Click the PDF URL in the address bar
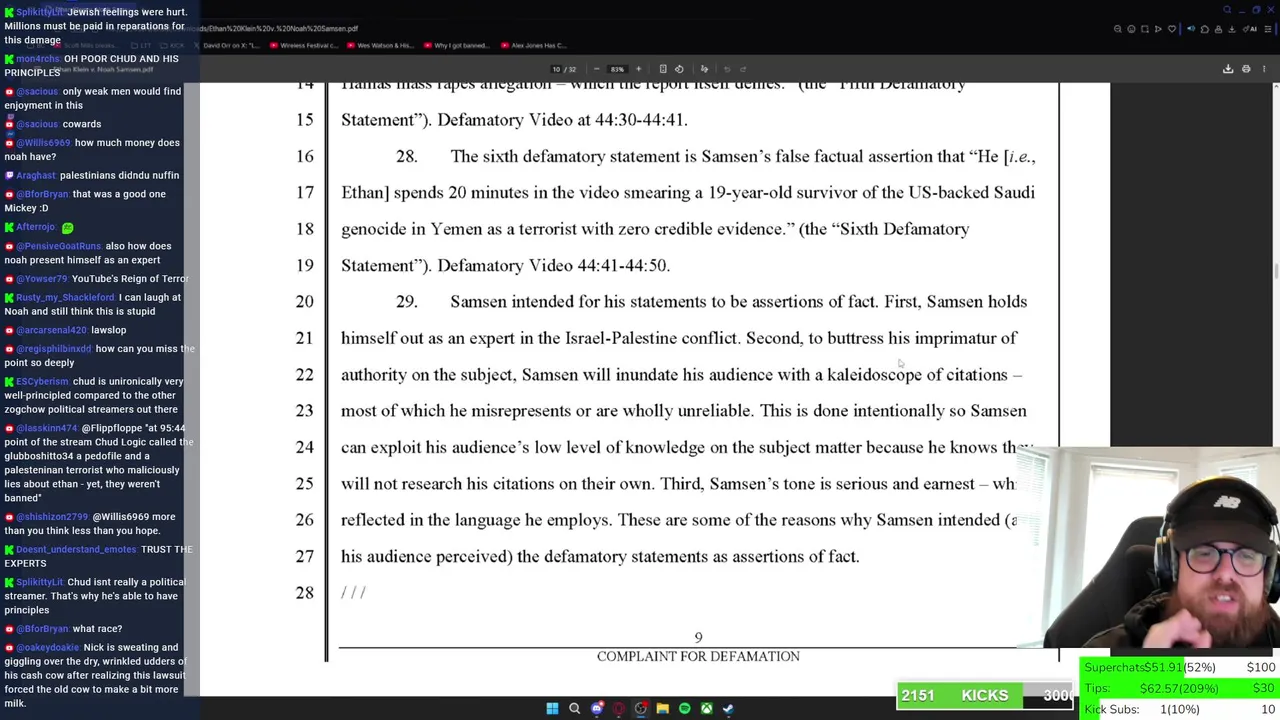The image size is (1280, 720). (x=280, y=29)
